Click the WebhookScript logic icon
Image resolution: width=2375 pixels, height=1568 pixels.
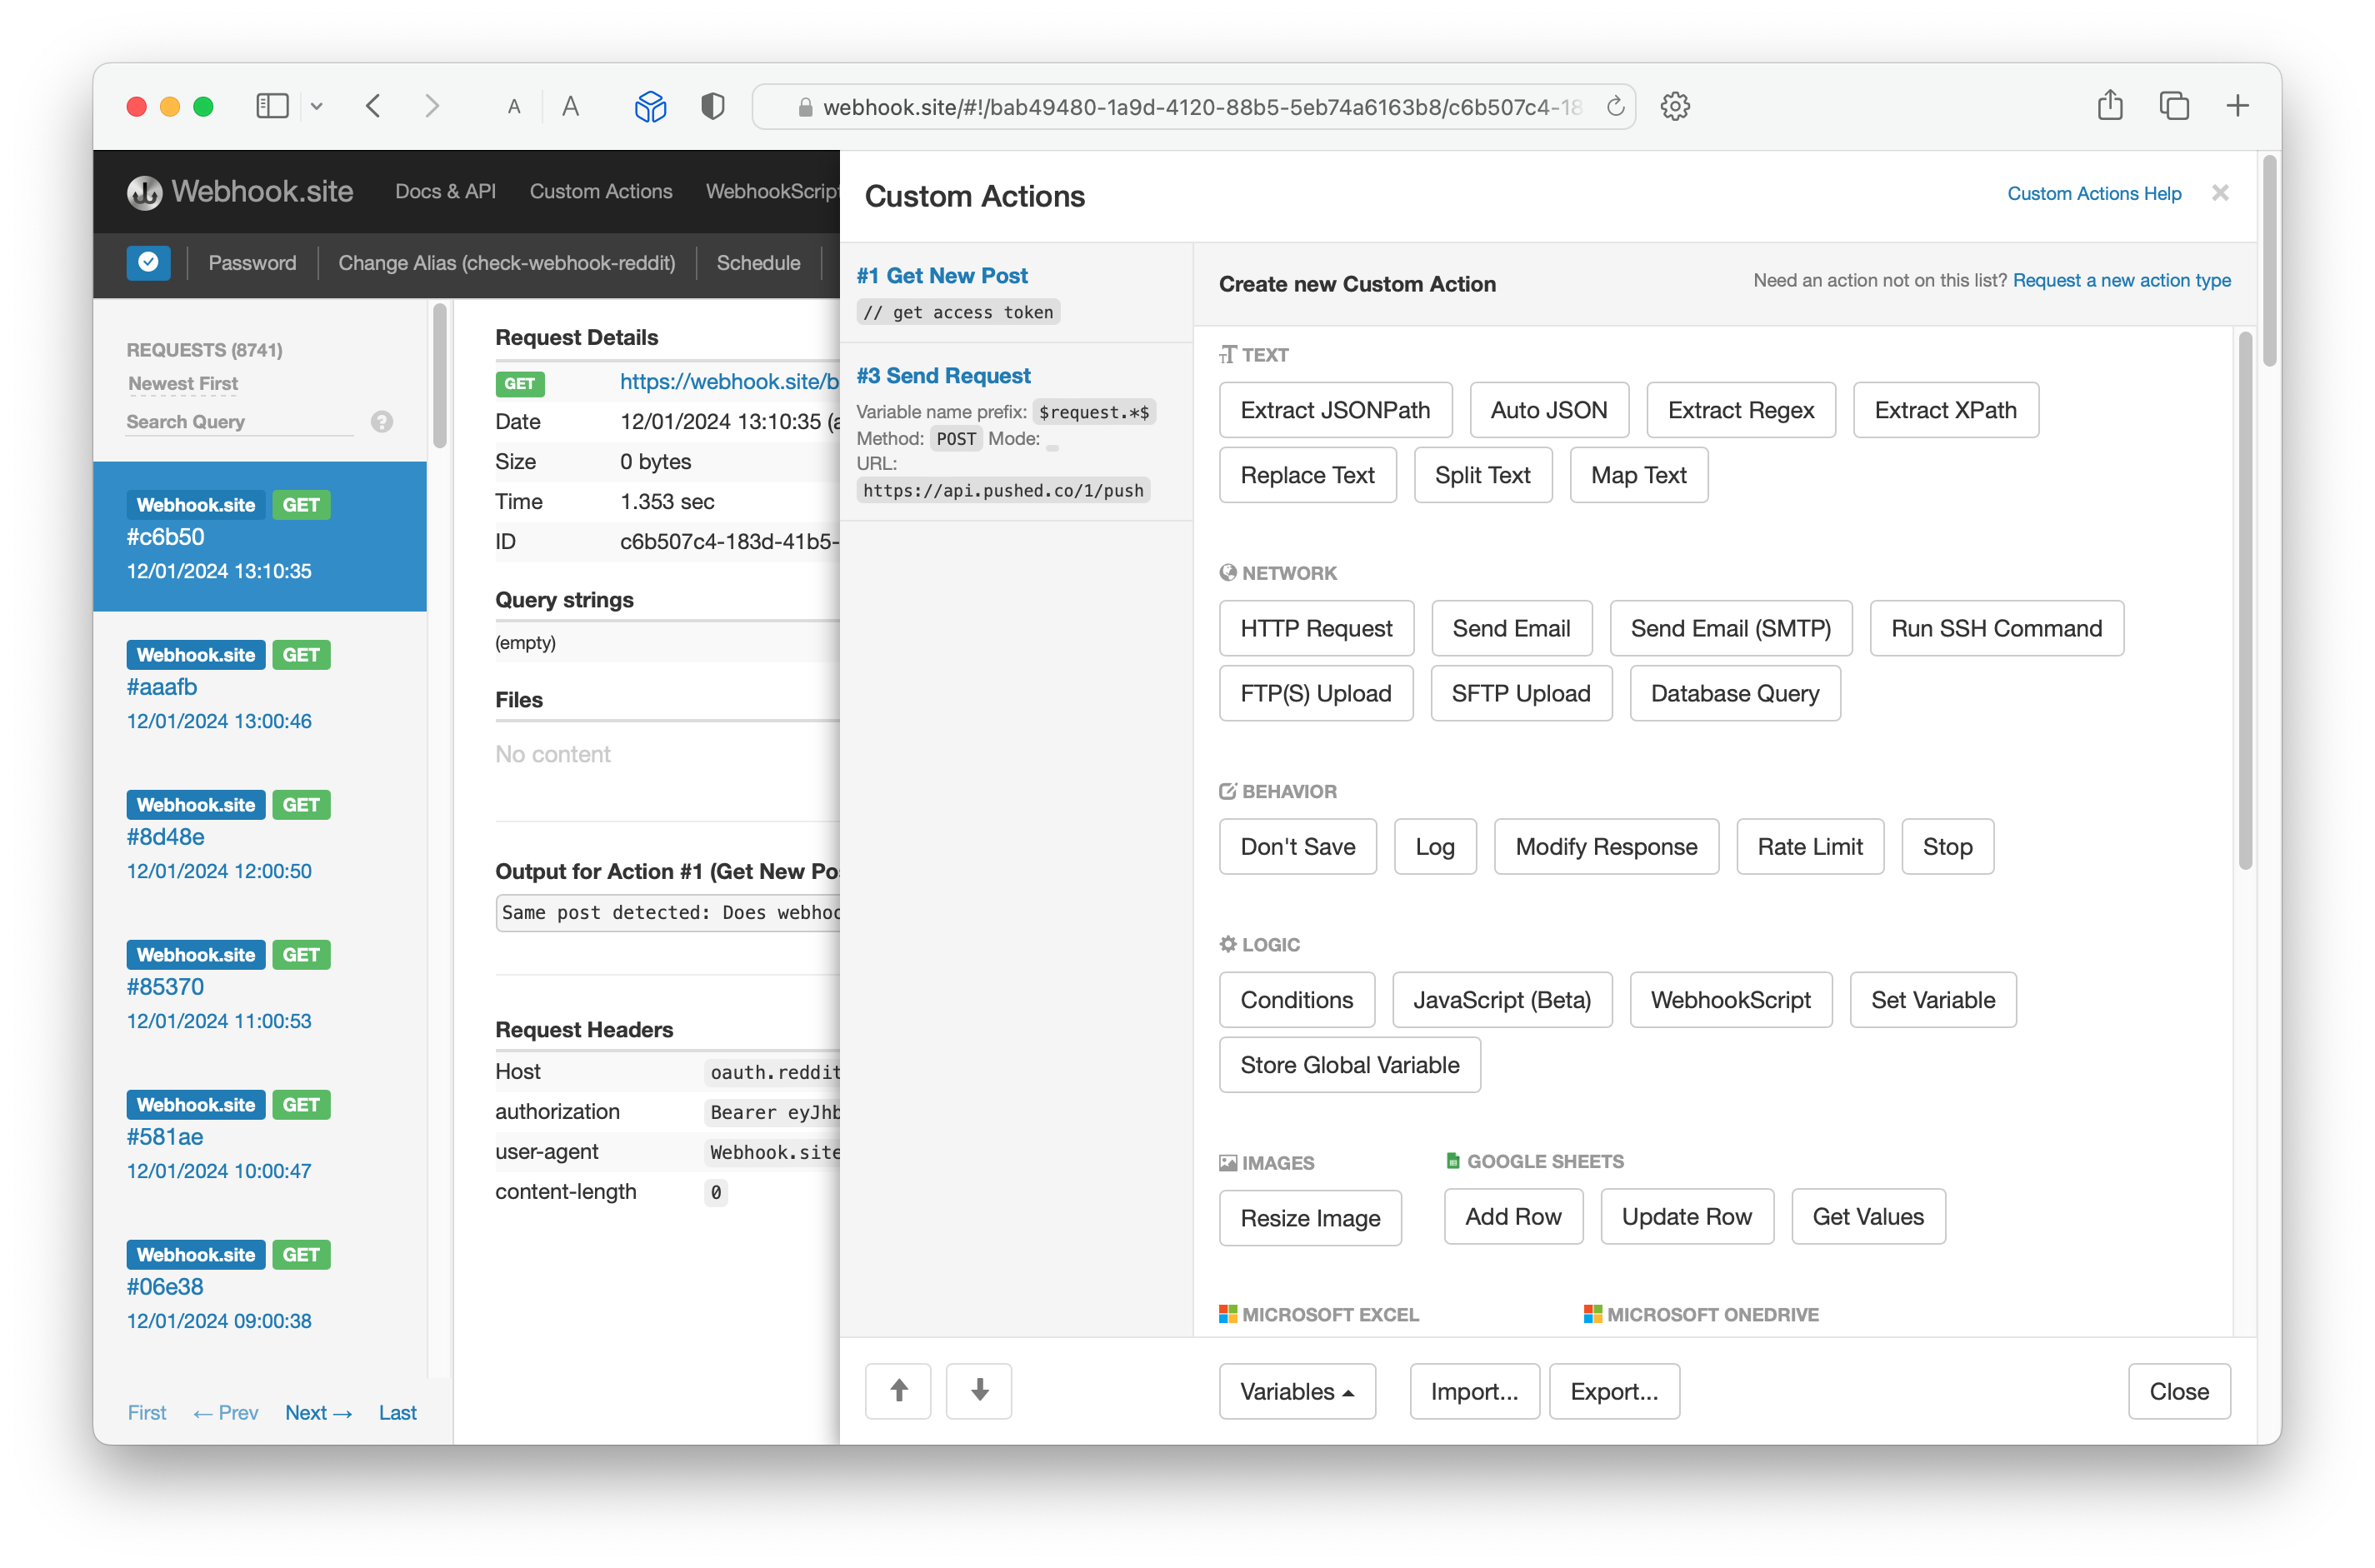[x=1731, y=999]
